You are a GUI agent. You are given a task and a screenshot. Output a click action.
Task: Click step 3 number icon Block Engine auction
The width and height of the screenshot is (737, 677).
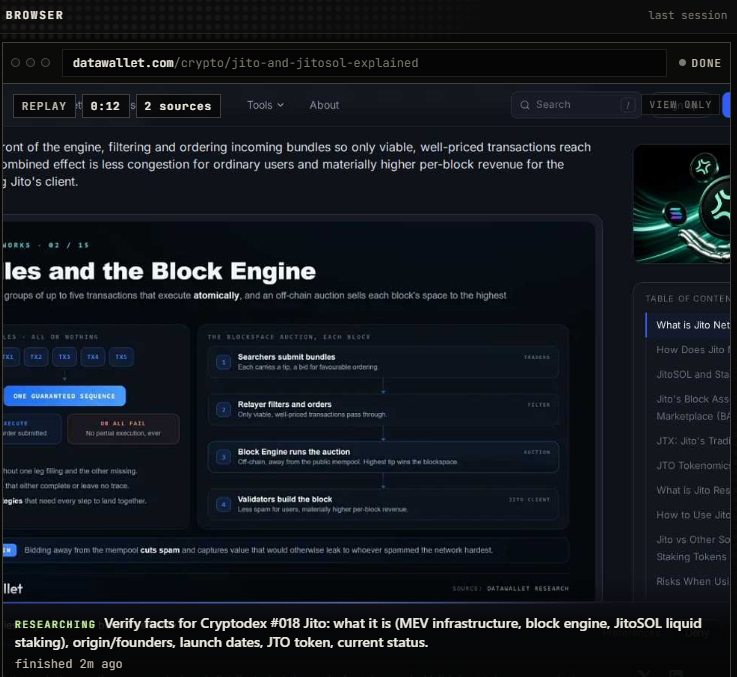224,457
